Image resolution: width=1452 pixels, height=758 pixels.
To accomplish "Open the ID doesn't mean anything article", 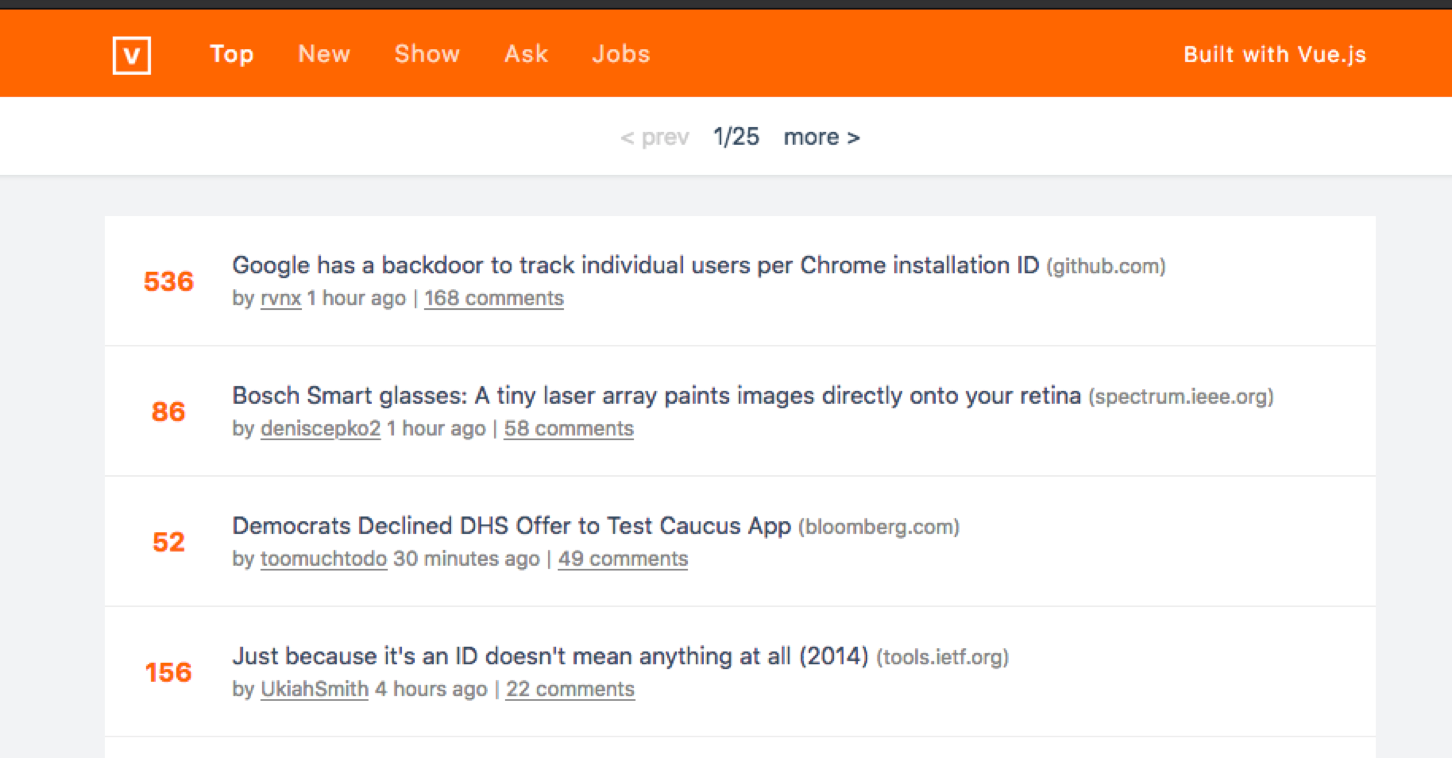I will tap(549, 657).
